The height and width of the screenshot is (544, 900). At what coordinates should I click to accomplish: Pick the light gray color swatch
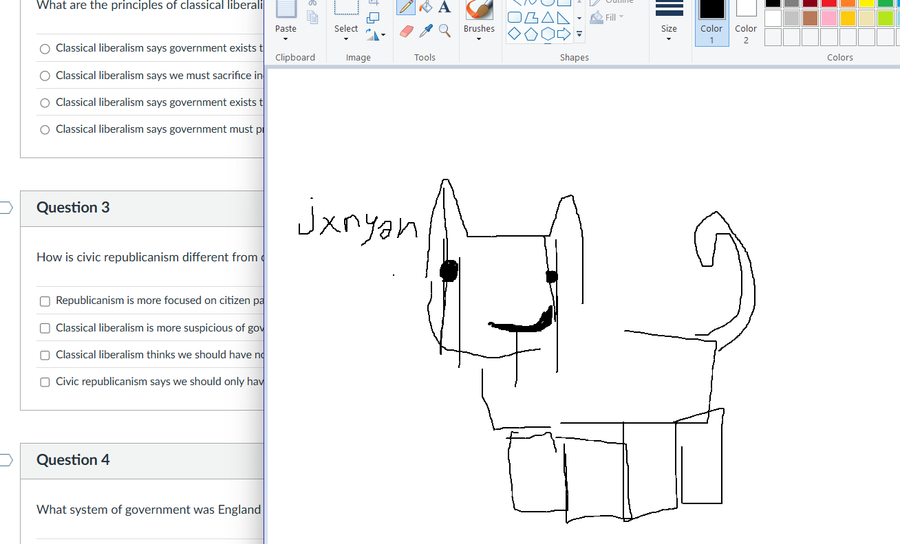(792, 18)
